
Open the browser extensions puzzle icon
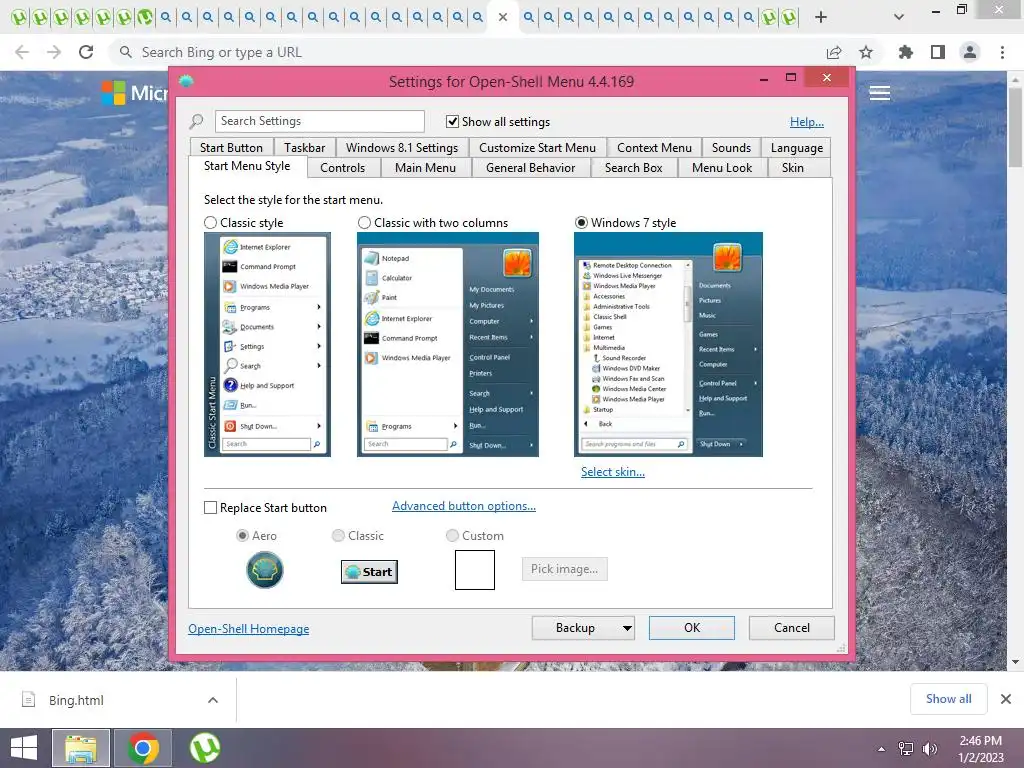coord(906,52)
